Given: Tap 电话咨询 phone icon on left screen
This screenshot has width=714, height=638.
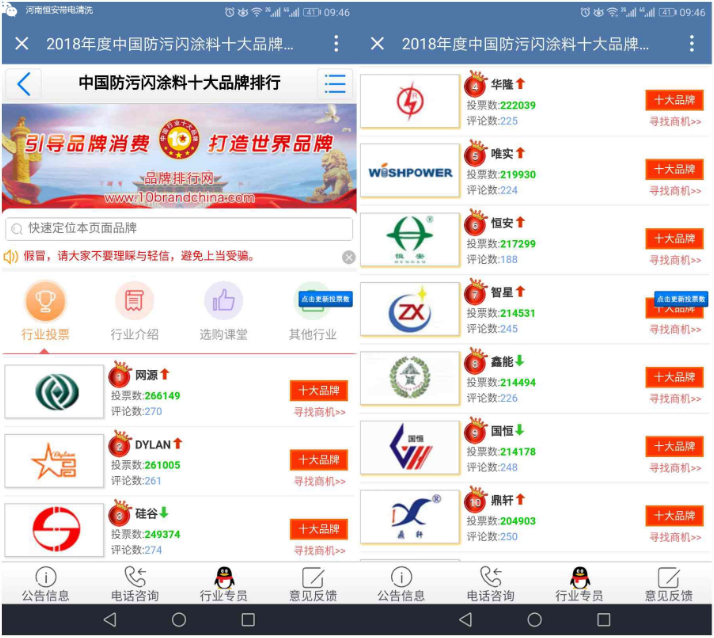Looking at the screenshot, I should 134,584.
